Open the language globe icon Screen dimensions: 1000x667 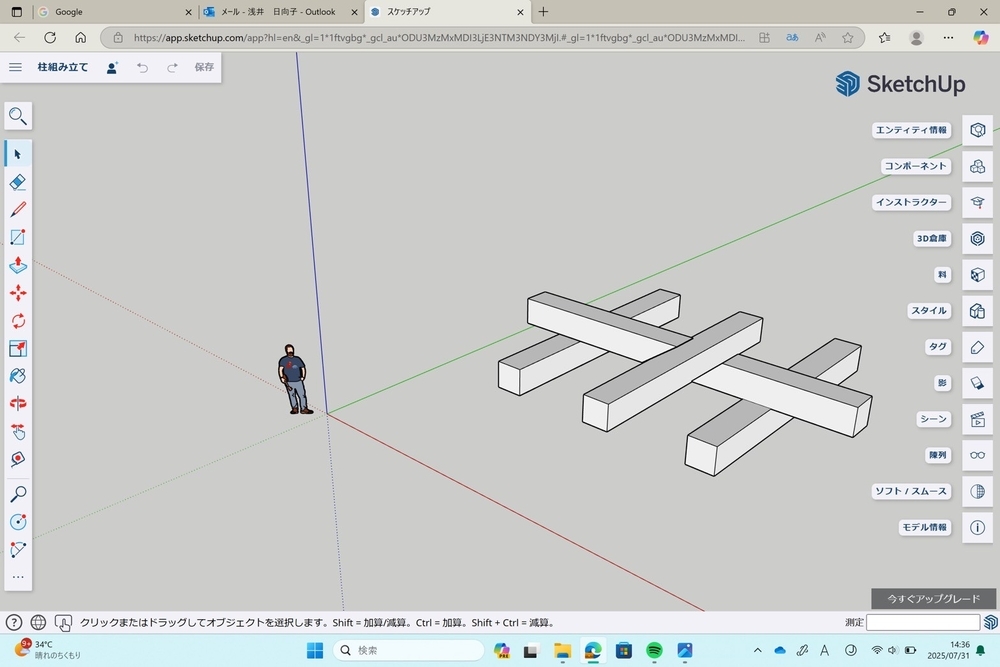pos(38,622)
